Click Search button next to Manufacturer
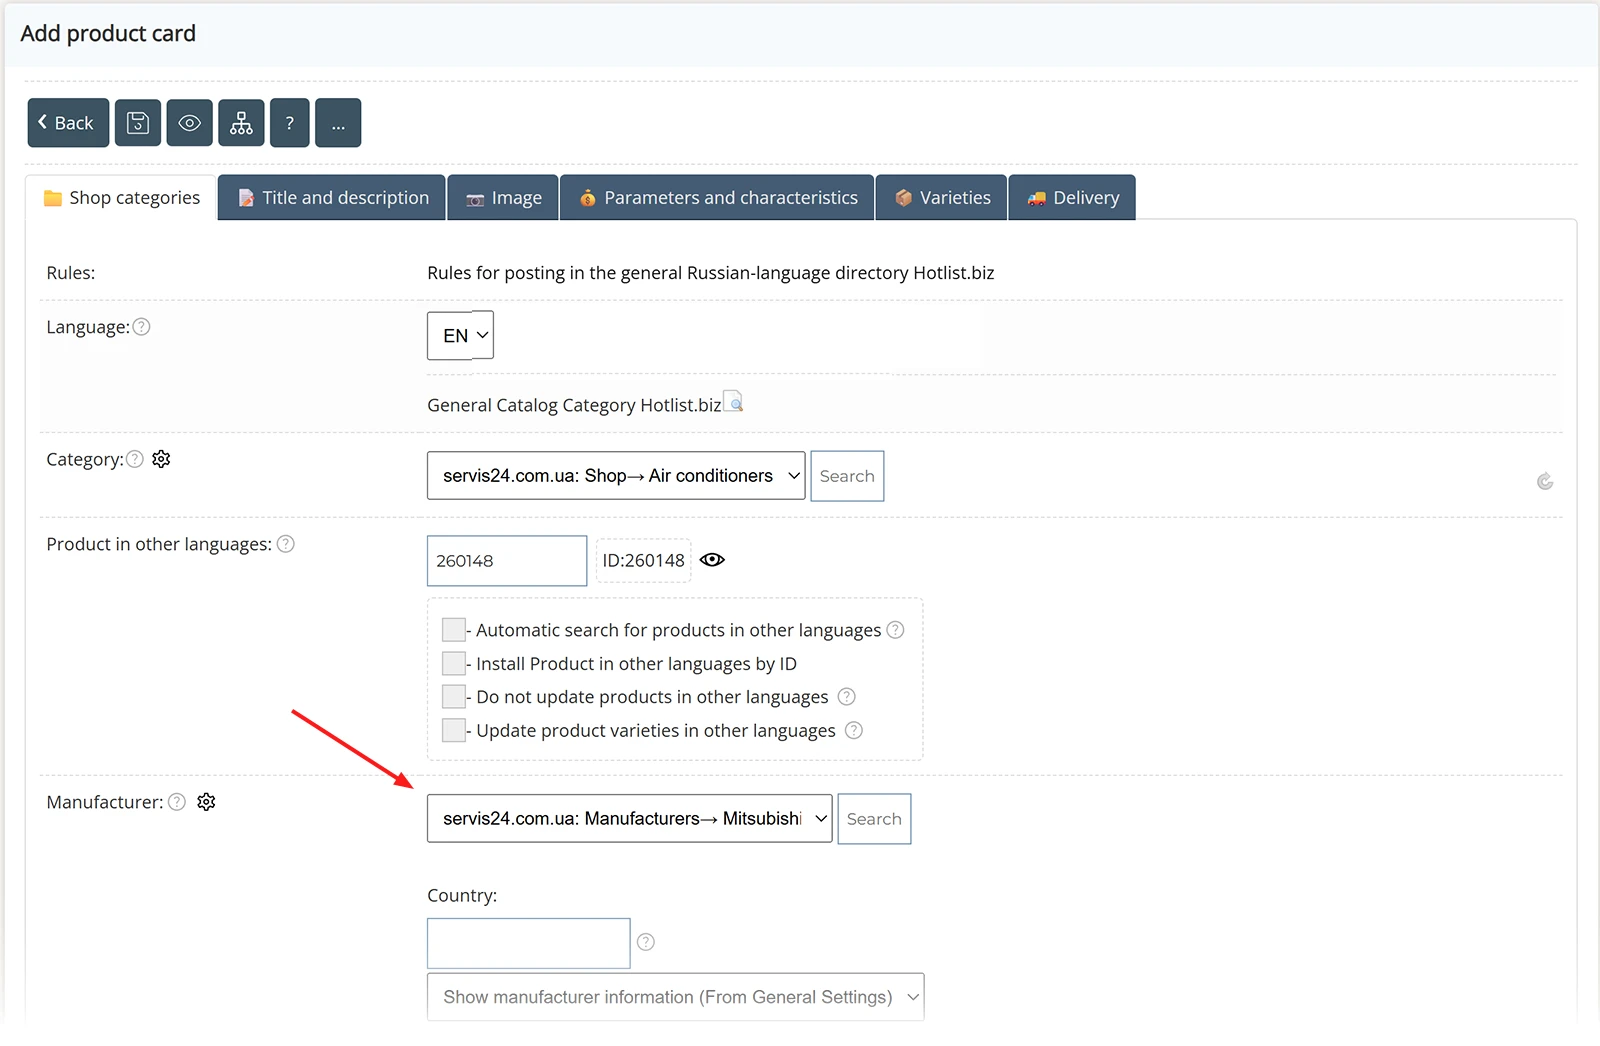1600x1046 pixels. click(x=874, y=819)
